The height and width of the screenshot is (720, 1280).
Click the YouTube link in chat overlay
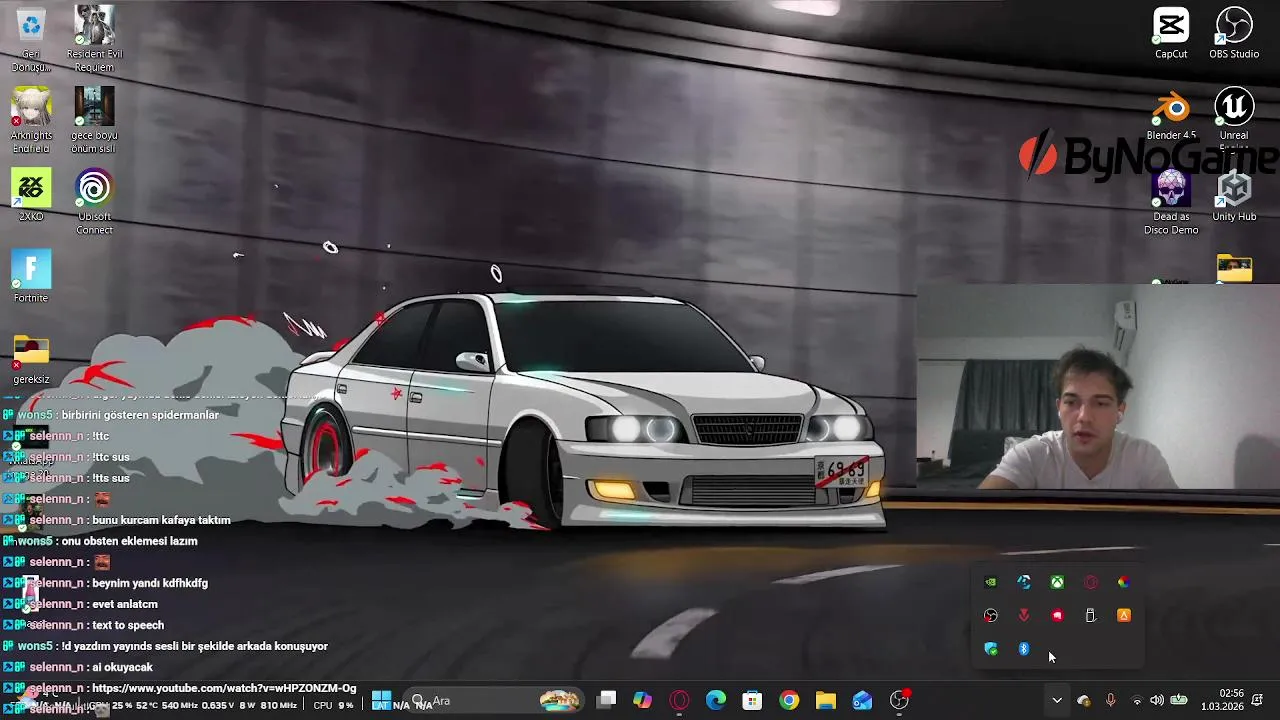(223, 688)
